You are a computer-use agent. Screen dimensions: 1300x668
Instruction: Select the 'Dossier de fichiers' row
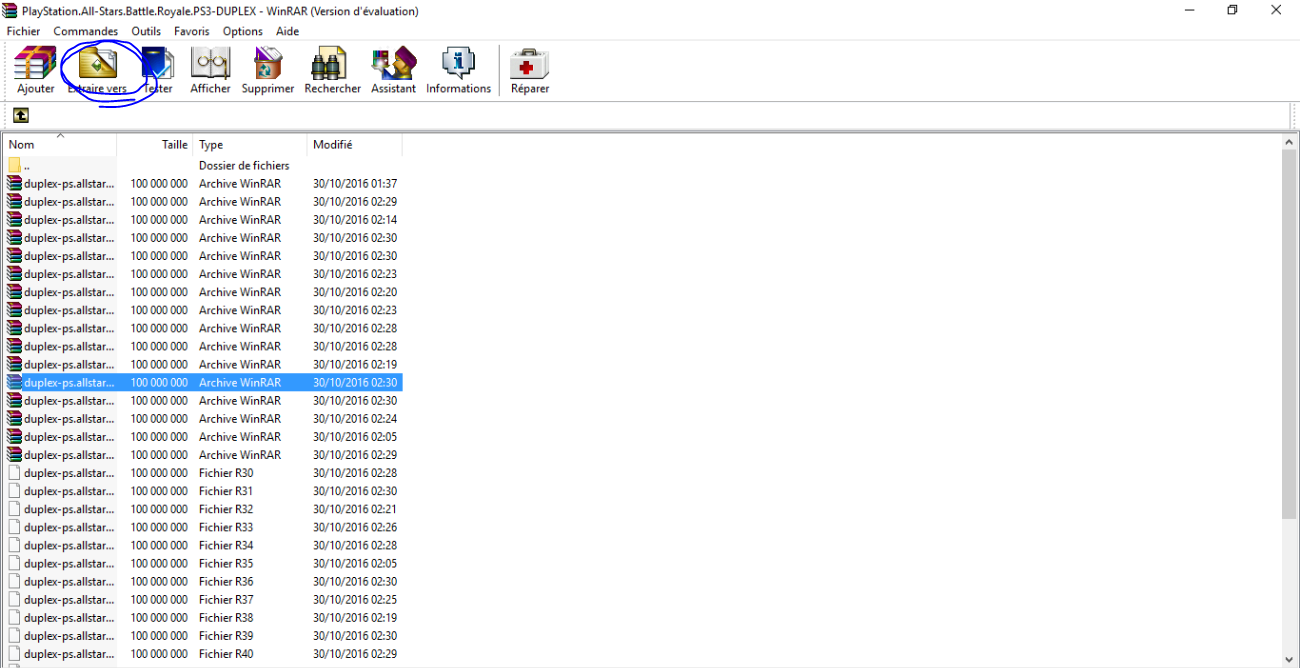point(202,165)
